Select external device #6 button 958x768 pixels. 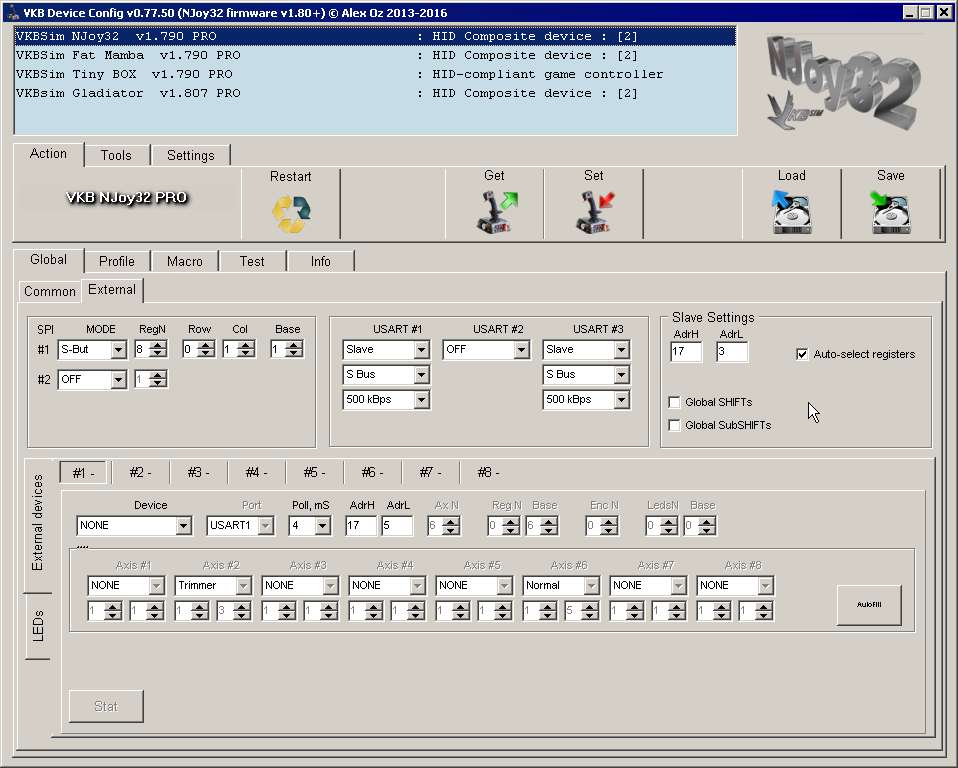(x=373, y=472)
